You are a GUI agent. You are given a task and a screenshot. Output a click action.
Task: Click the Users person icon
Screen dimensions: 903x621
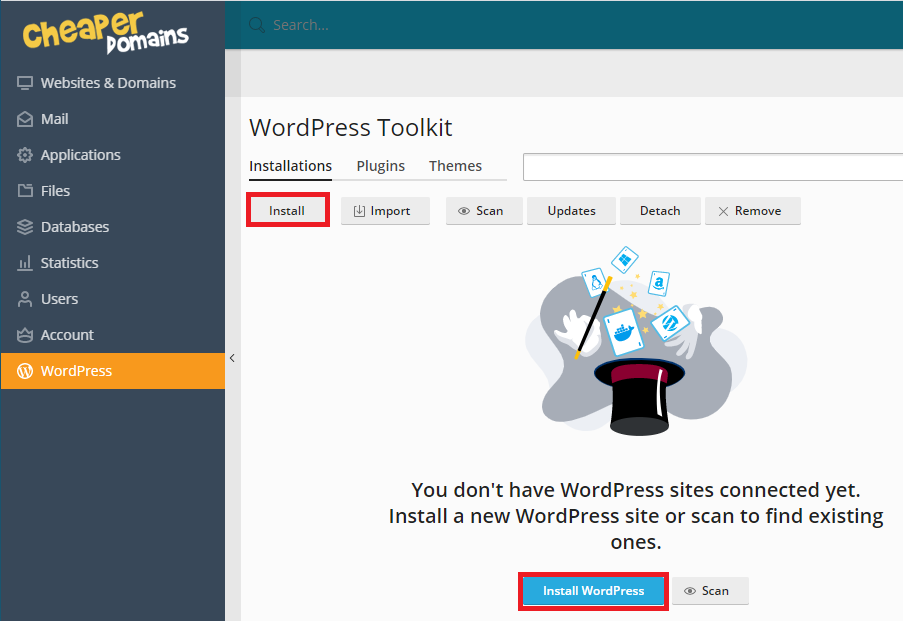click(x=25, y=299)
